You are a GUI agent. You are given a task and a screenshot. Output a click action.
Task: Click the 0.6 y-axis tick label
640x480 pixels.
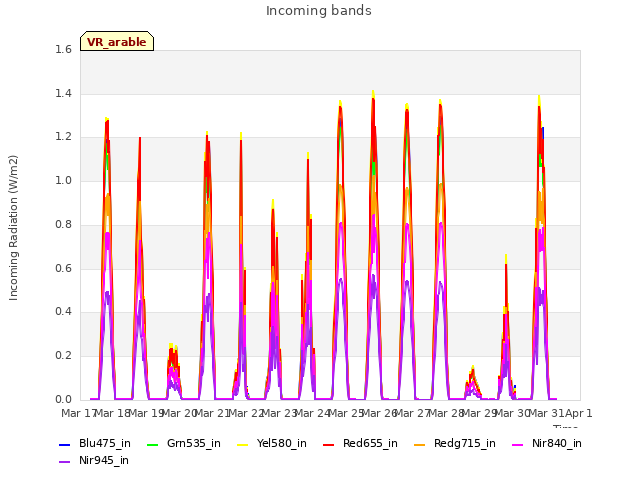(63, 268)
